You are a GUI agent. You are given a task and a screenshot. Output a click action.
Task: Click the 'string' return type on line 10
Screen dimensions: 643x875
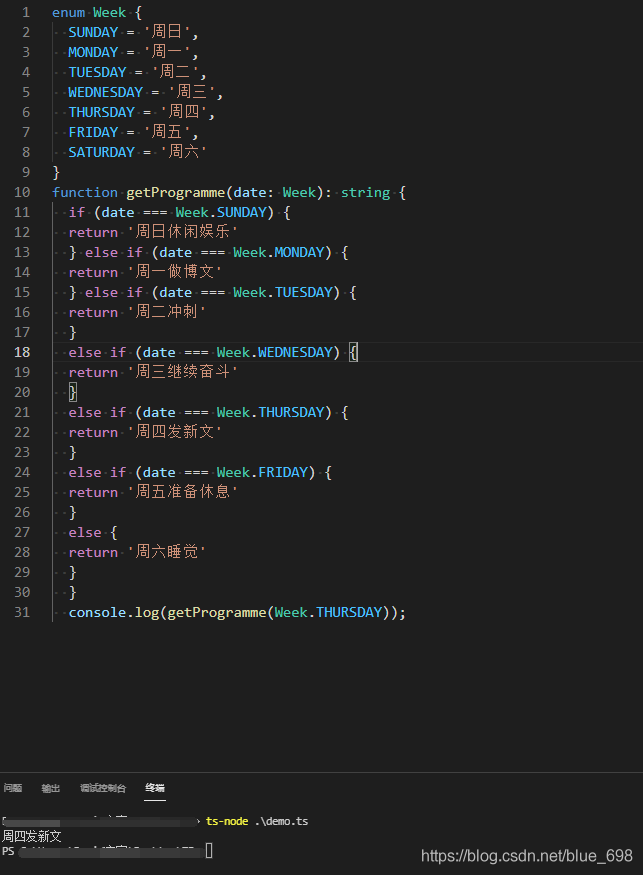click(366, 193)
